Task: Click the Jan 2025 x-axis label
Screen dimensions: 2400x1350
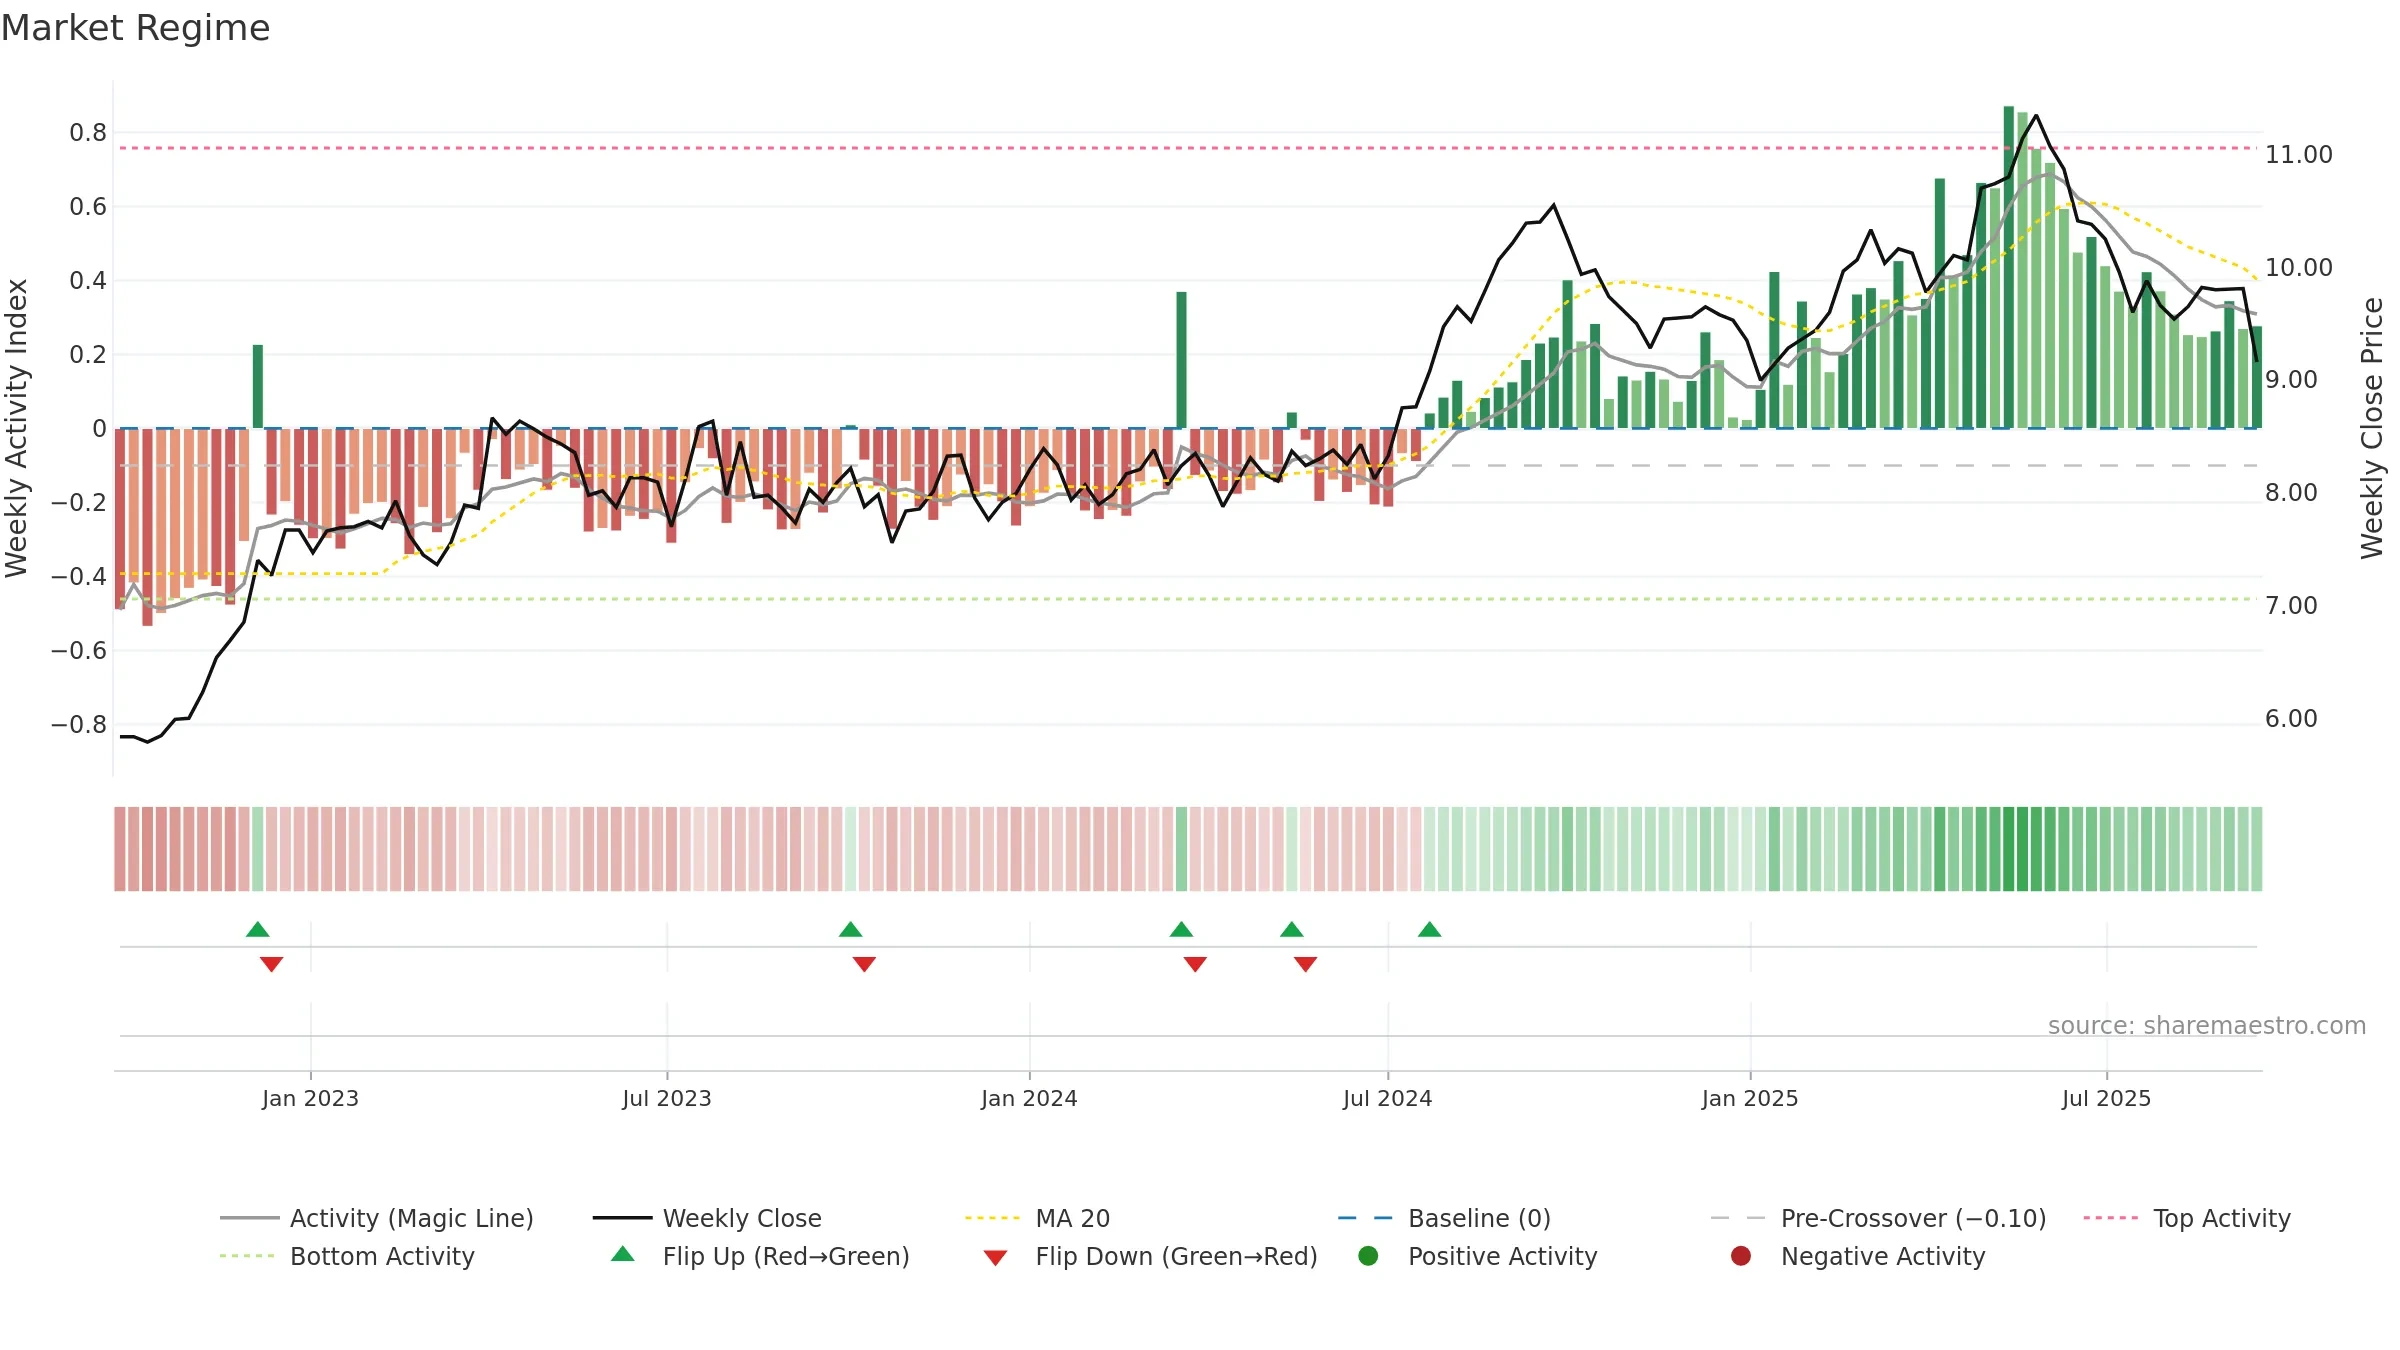Action: point(1750,1098)
